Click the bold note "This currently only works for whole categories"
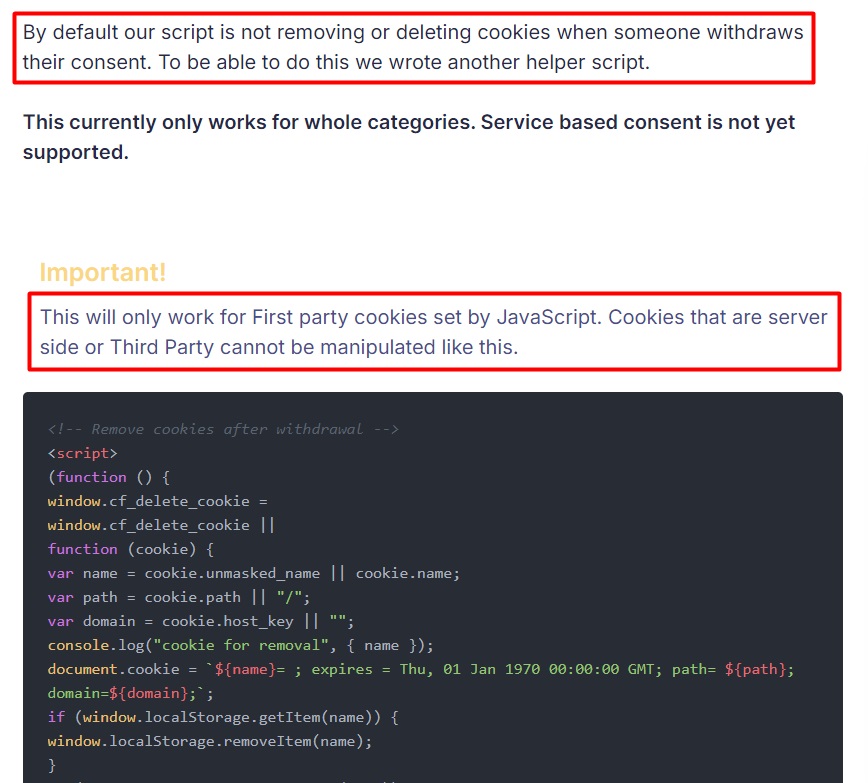The height and width of the screenshot is (783, 868). click(x=409, y=137)
